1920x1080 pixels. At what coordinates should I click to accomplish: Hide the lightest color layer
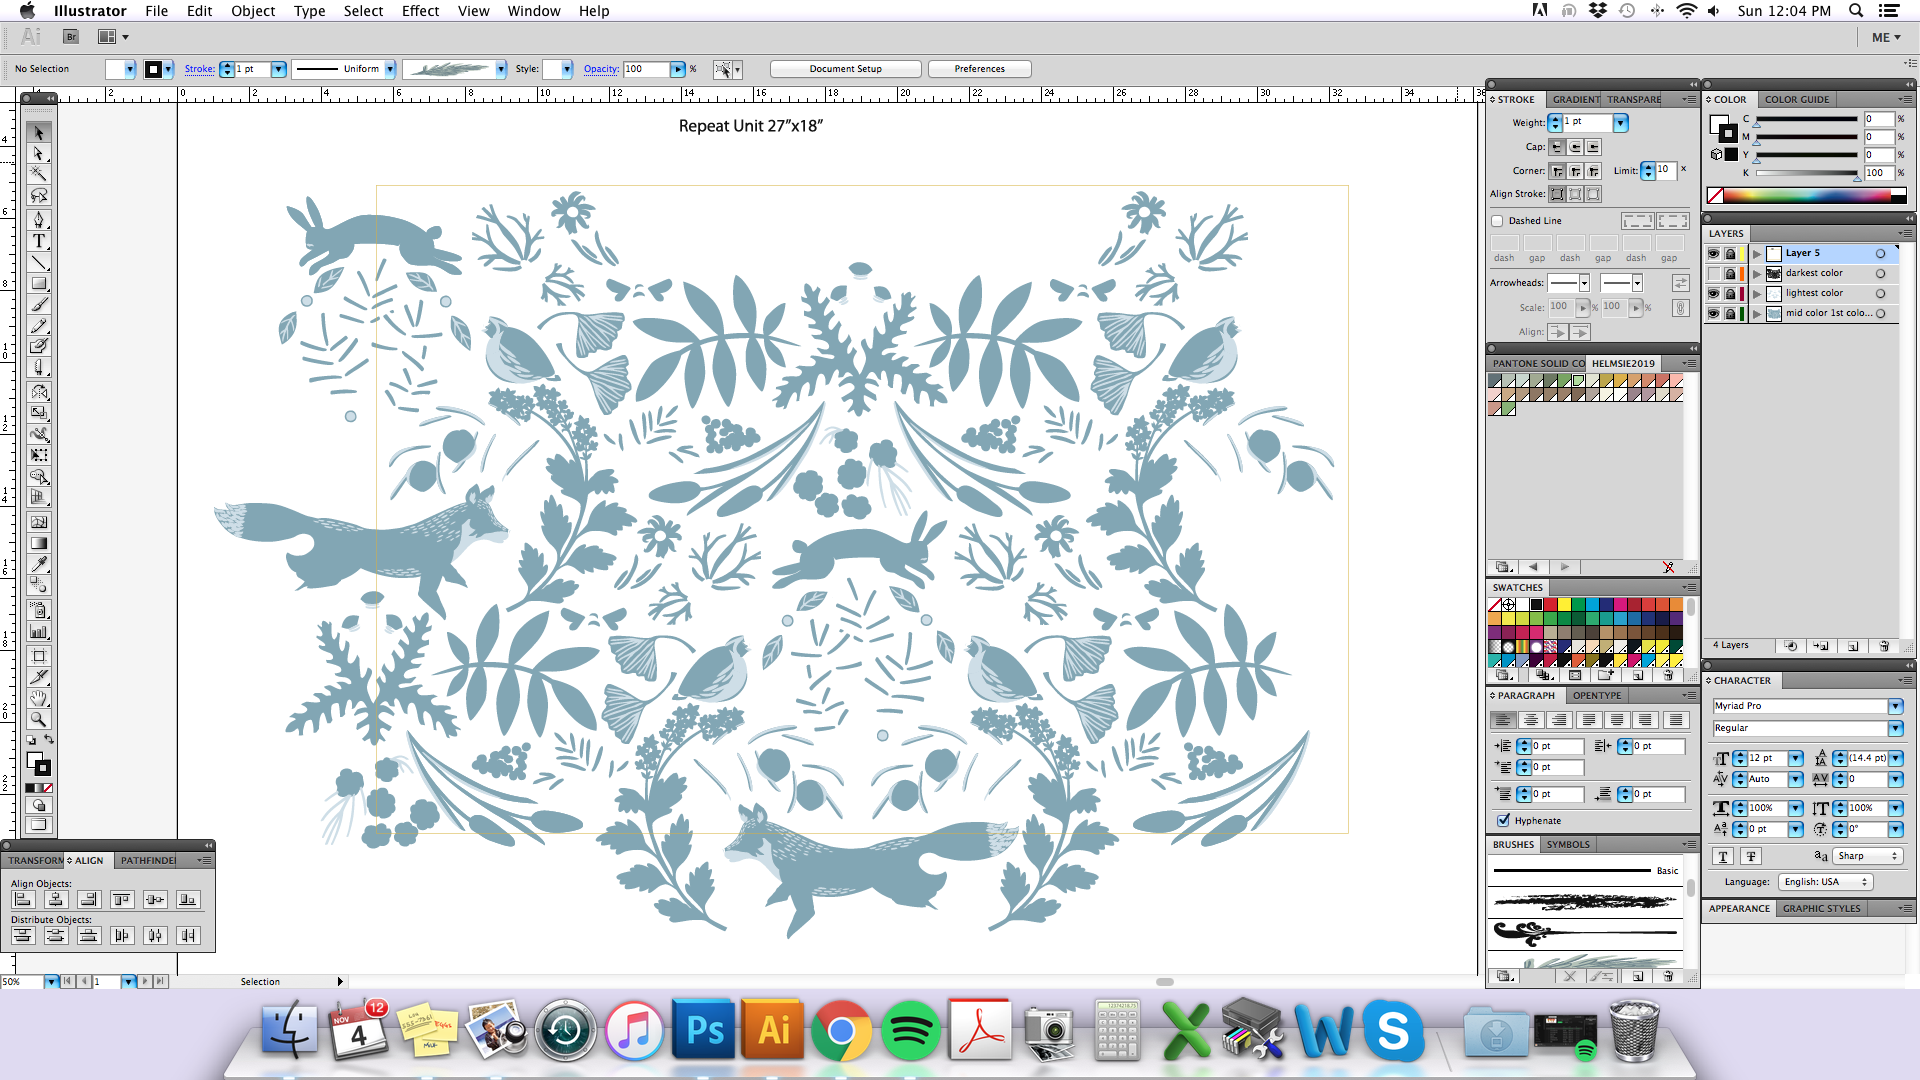tap(1714, 293)
